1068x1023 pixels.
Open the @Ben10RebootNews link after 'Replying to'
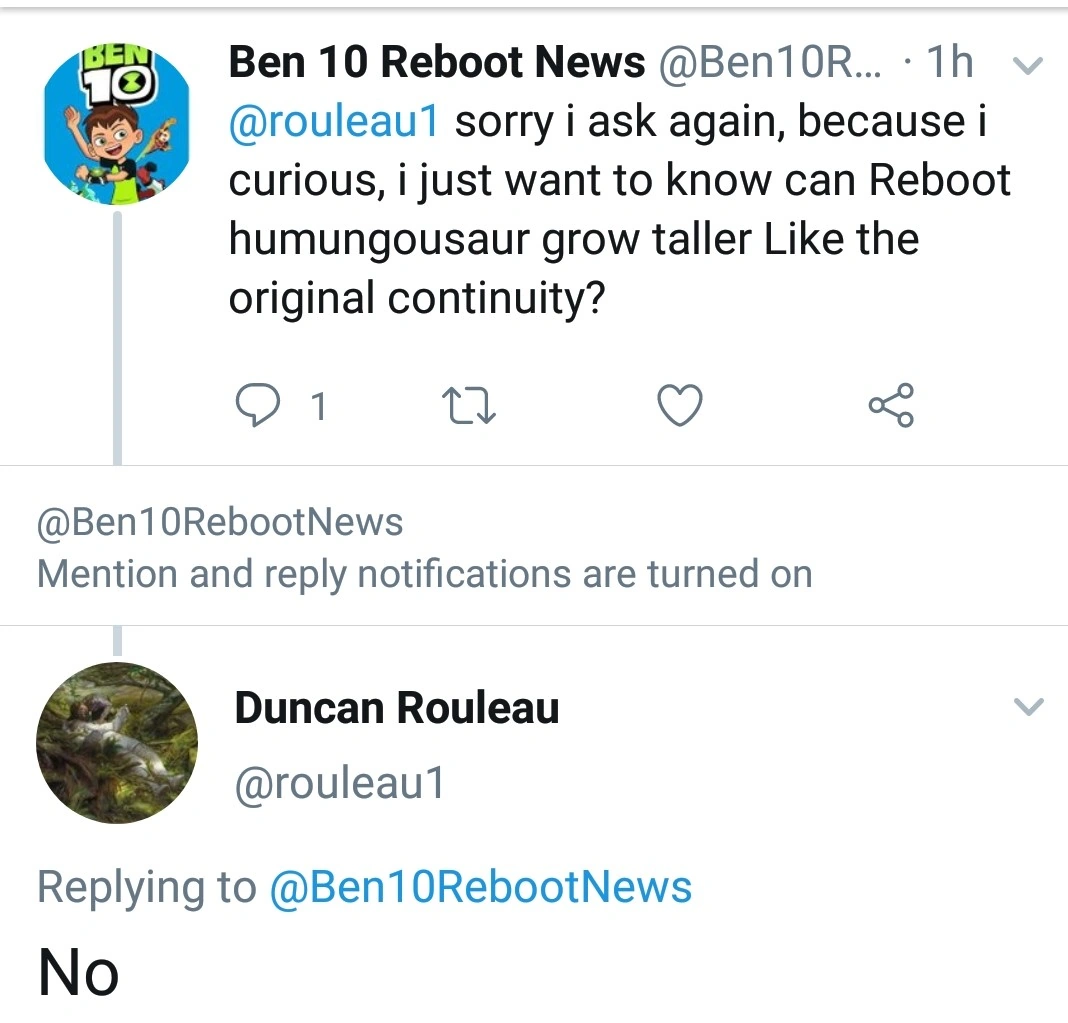480,888
